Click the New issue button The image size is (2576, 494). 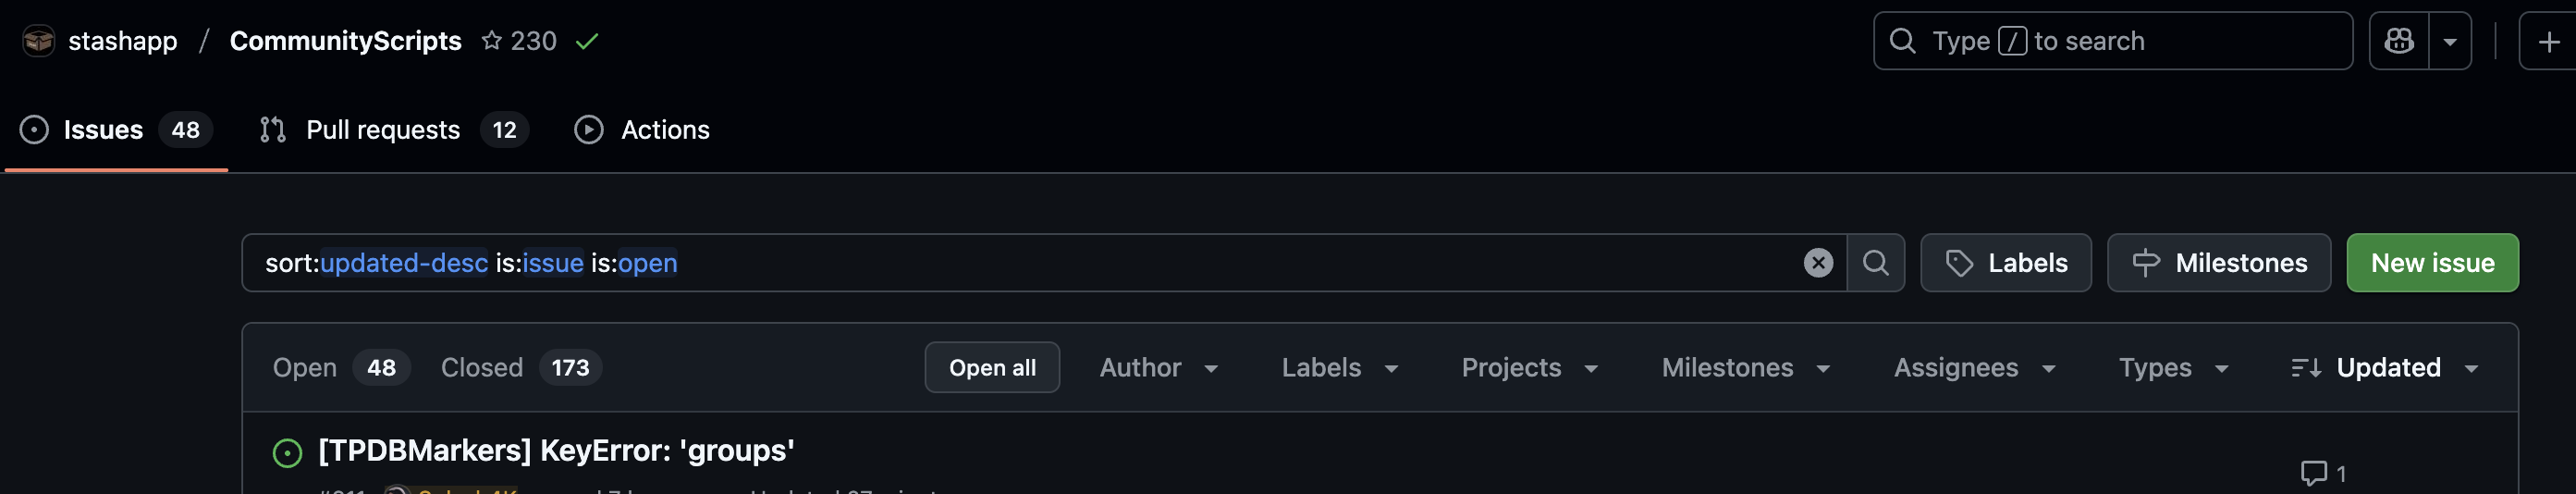2431,263
